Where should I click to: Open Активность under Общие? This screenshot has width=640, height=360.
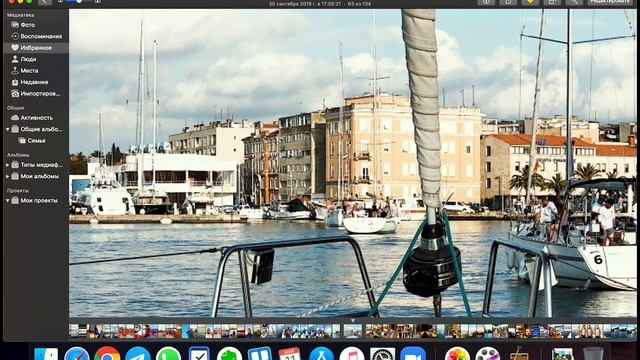[36, 118]
